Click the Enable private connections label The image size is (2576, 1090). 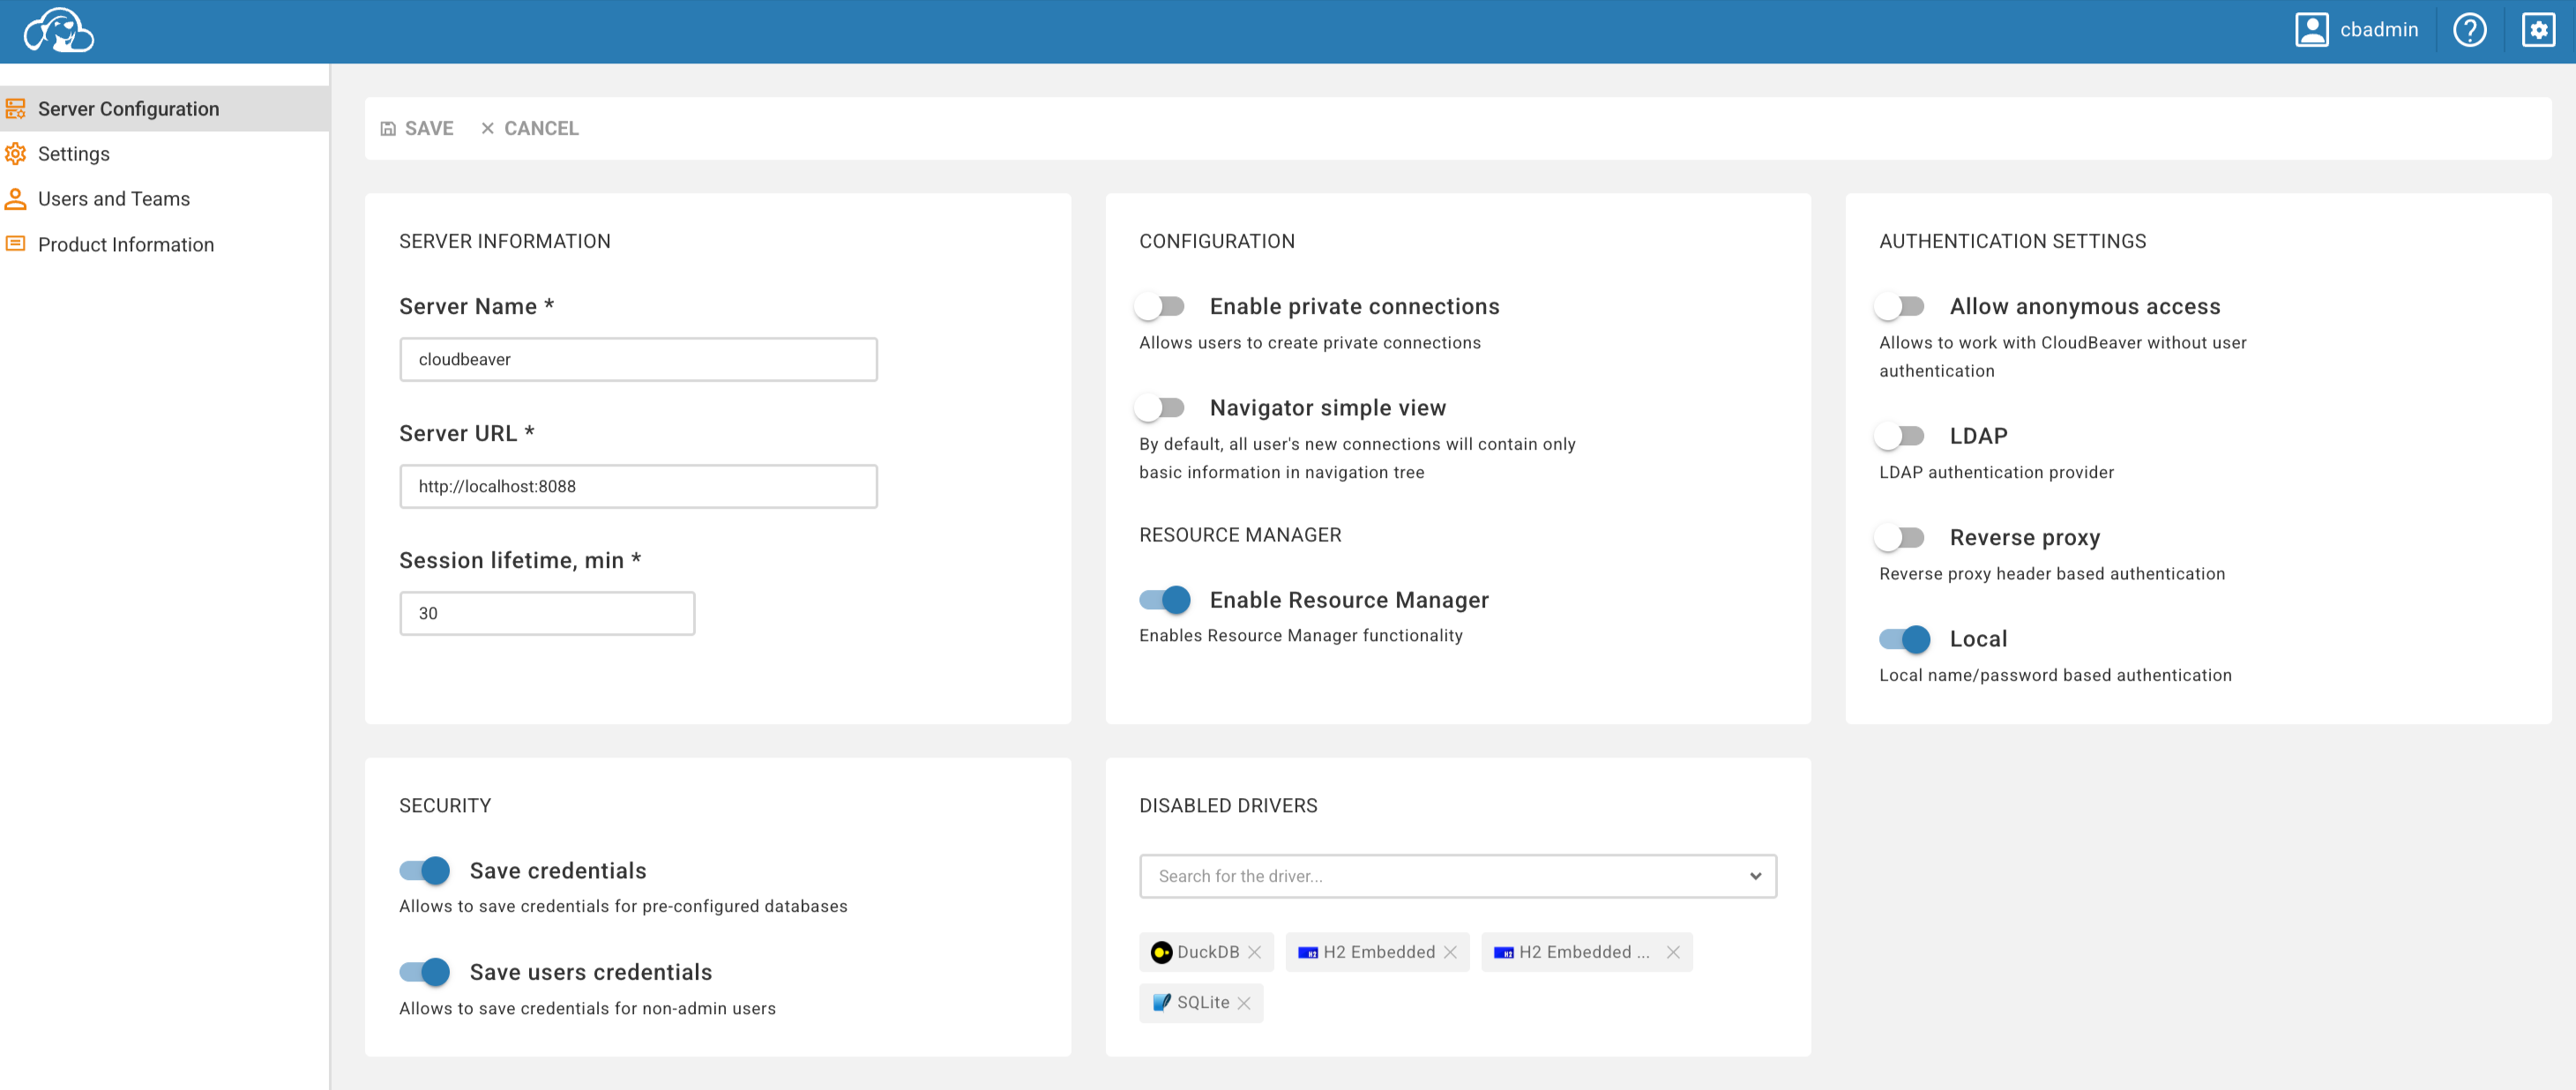click(1354, 306)
